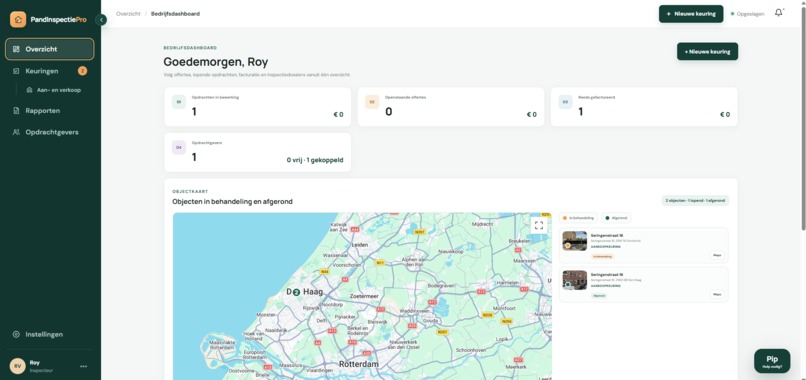Click the Overzicht breadcrumb link
Image resolution: width=806 pixels, height=380 pixels.
coord(128,14)
